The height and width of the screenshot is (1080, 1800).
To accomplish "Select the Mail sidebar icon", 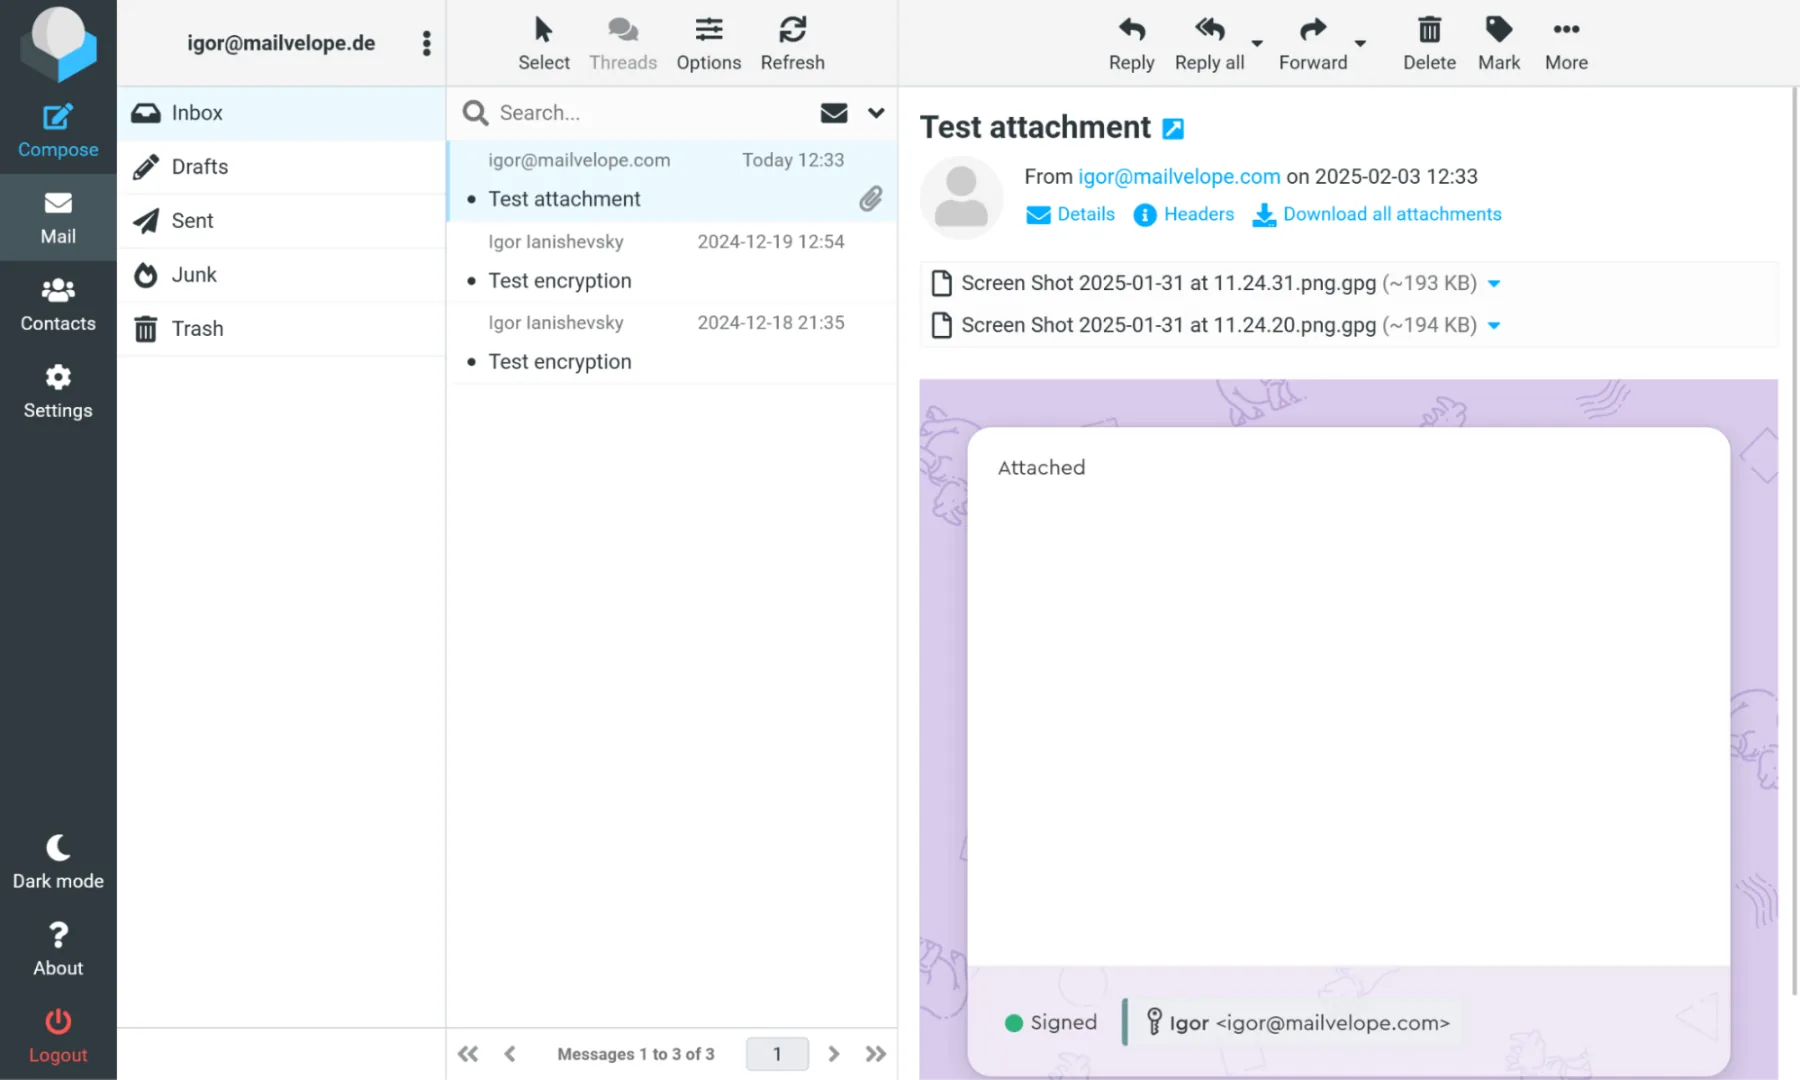I will tap(58, 217).
